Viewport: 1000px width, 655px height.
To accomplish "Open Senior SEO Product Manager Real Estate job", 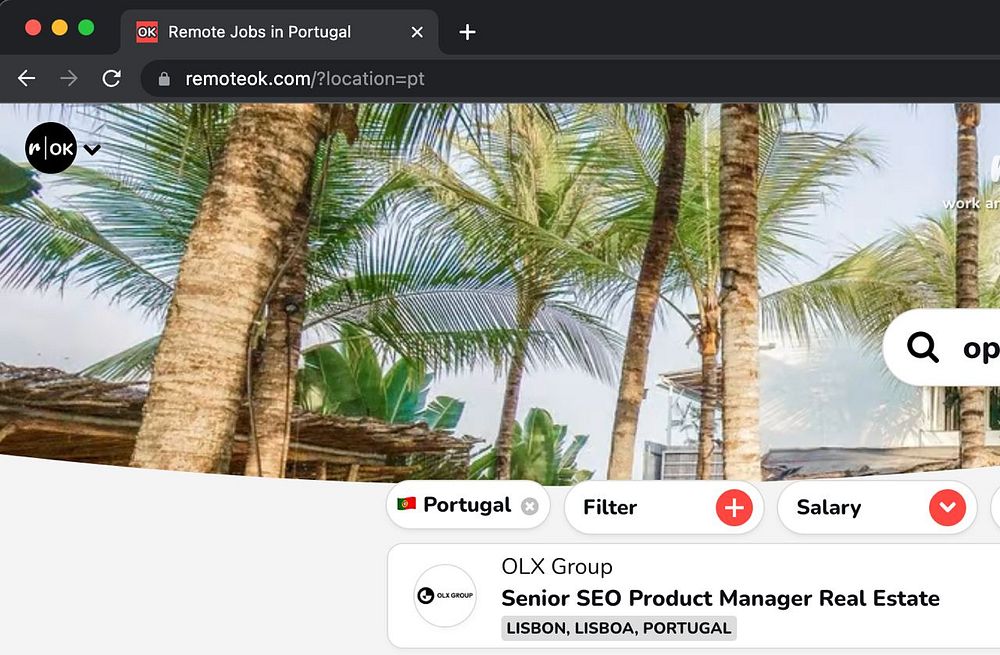I will 721,598.
